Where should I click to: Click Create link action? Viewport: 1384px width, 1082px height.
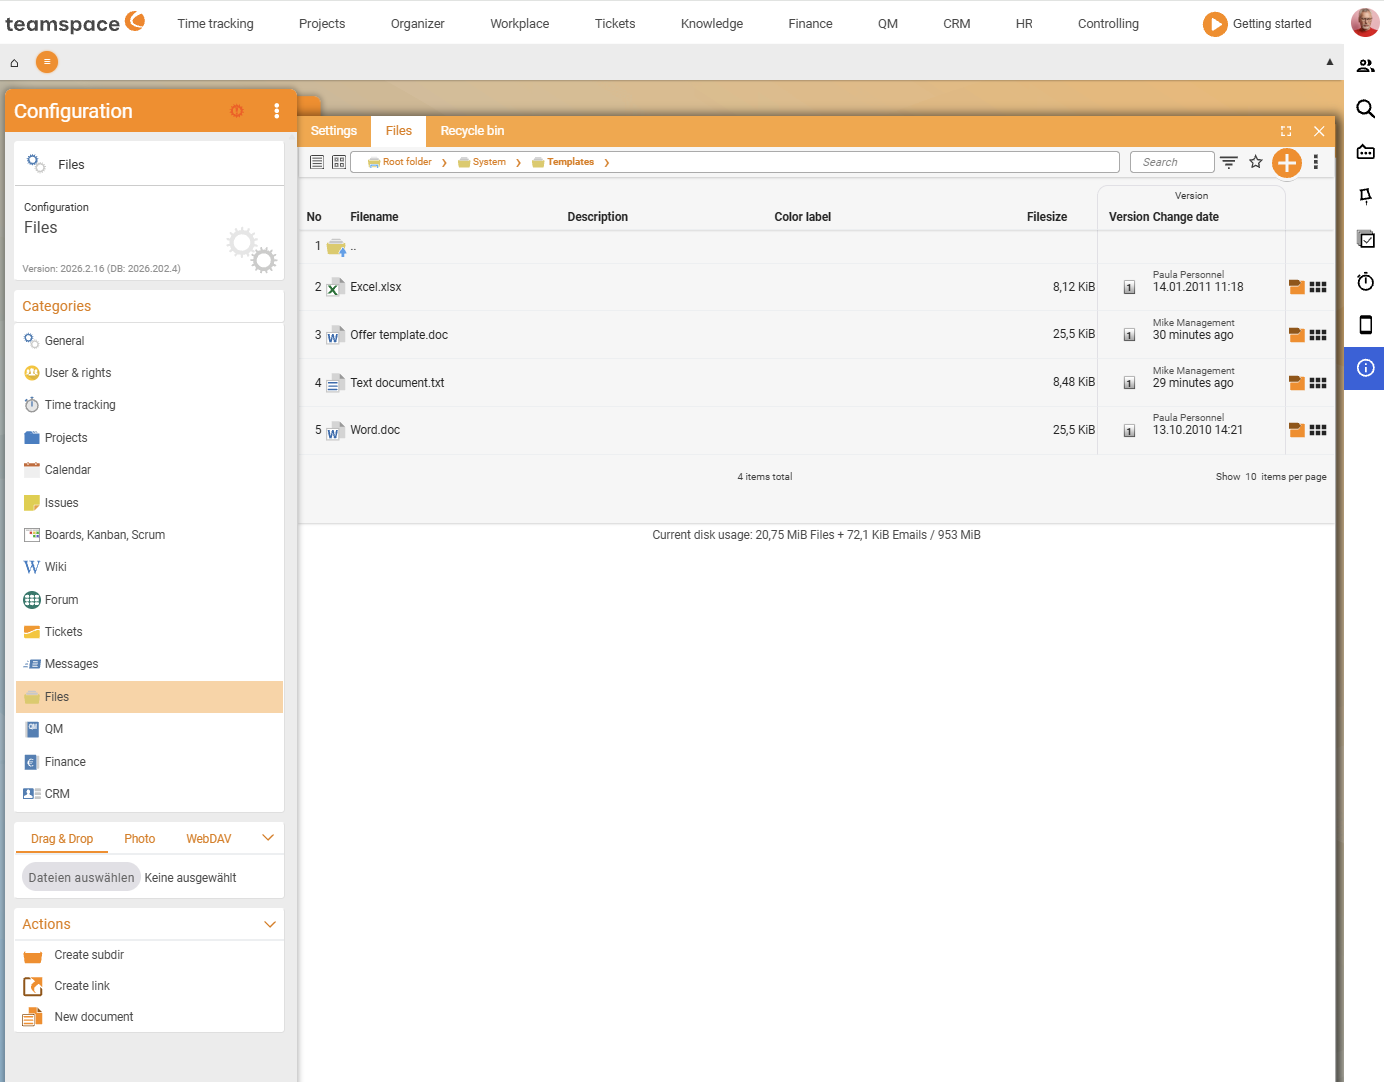tap(82, 986)
